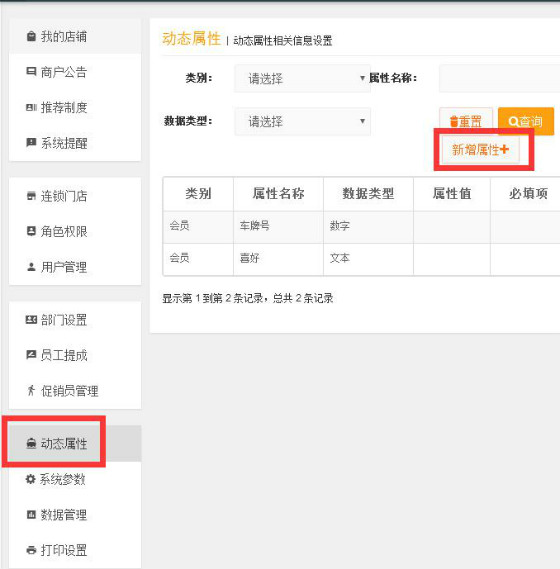Click the card icon beside 推荐制度

(31, 107)
